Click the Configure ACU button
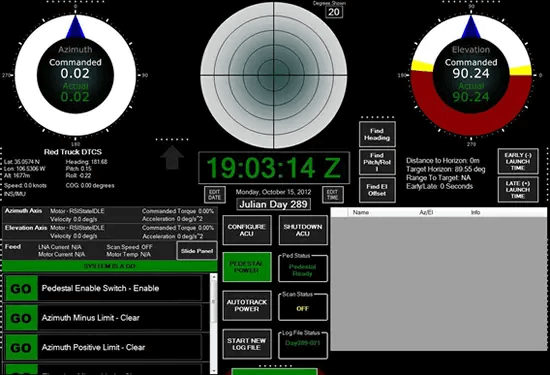The width and height of the screenshot is (550, 375). pos(247,230)
